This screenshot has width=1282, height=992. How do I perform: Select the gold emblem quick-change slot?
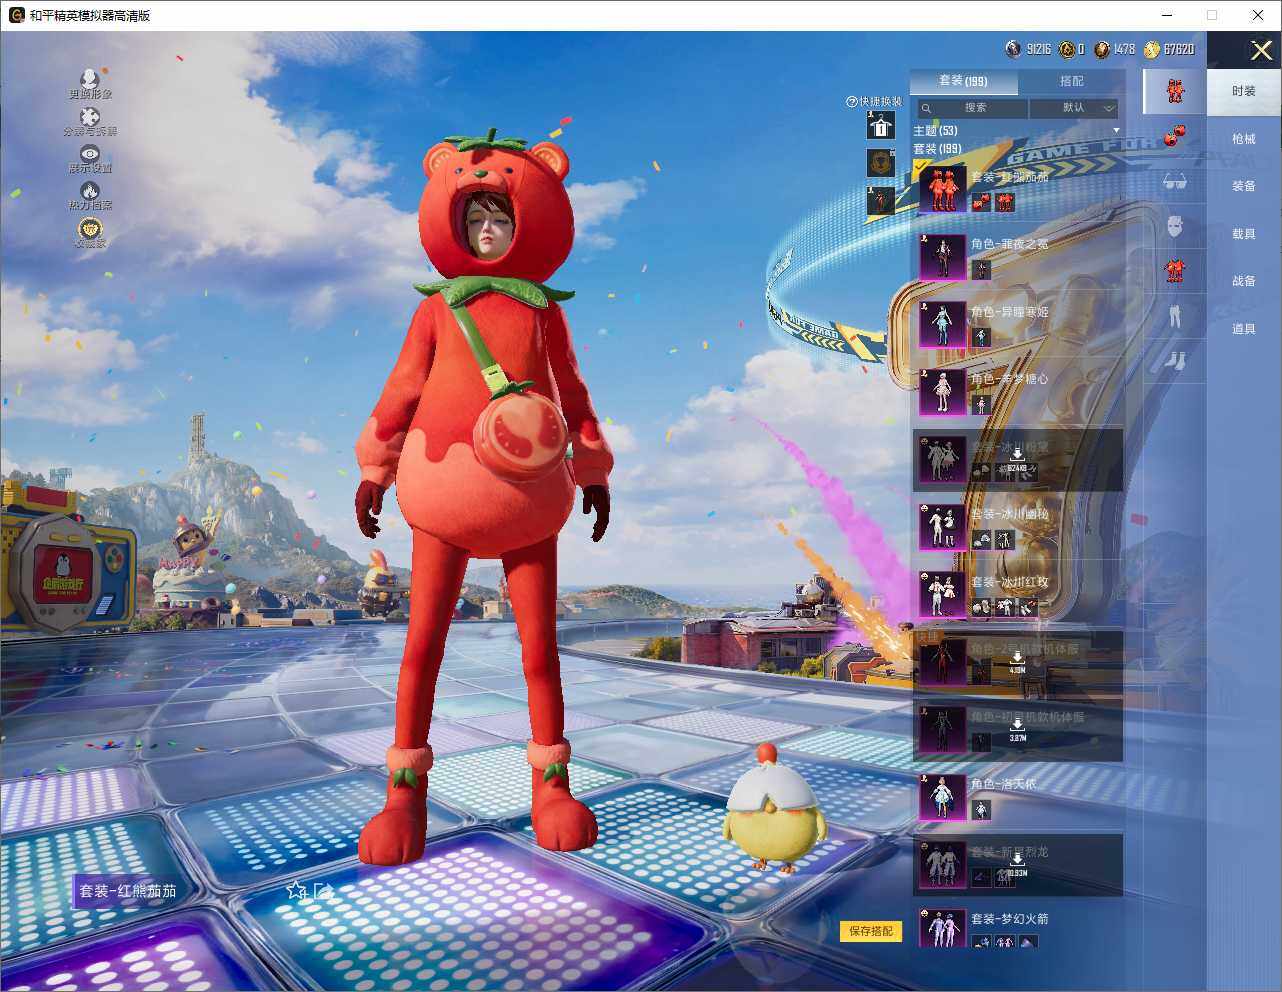pyautogui.click(x=880, y=162)
